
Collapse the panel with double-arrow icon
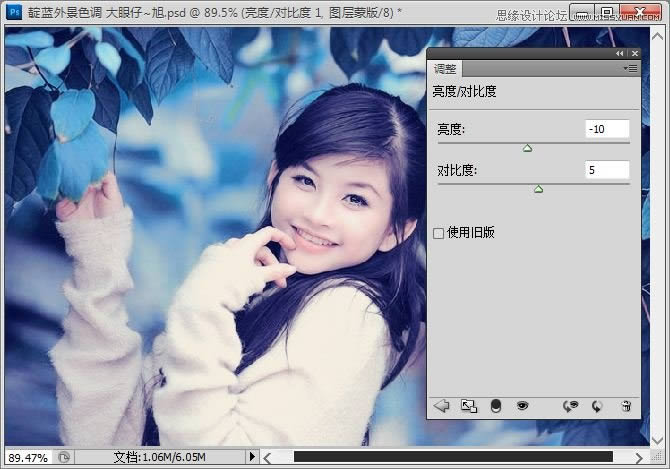[619, 52]
